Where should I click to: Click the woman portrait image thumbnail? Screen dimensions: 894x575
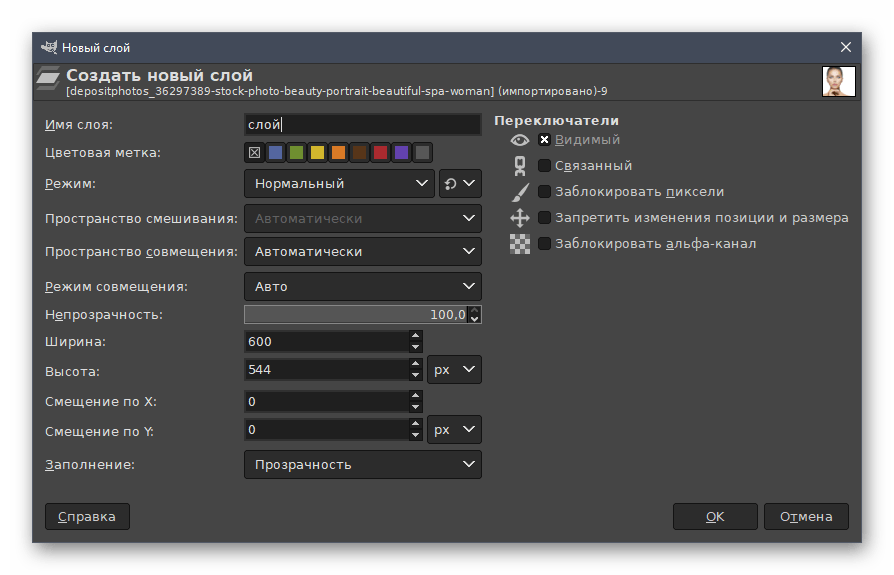click(838, 81)
